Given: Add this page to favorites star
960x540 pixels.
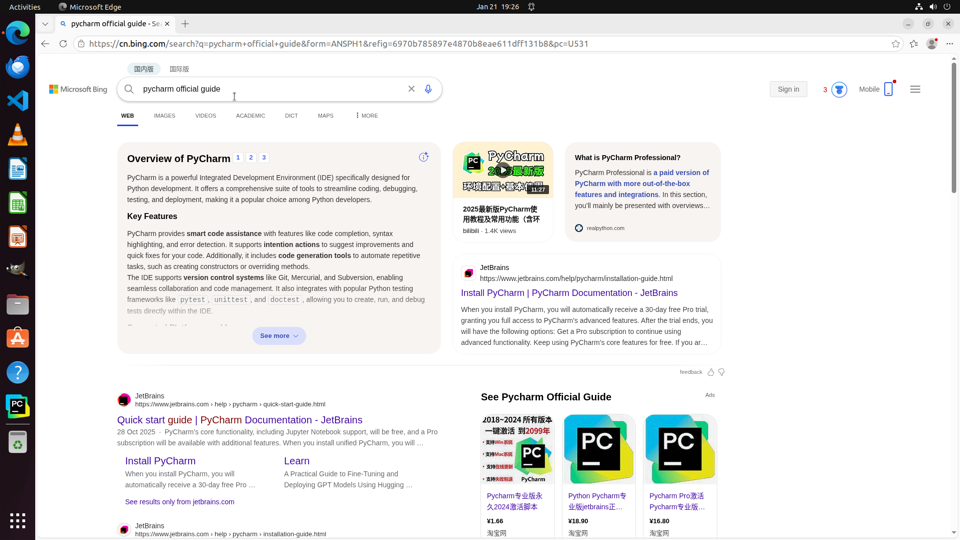Looking at the screenshot, I should 896,43.
